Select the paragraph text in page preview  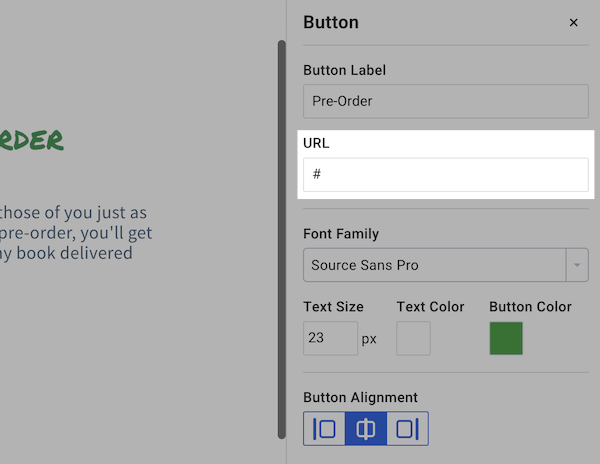(x=76, y=233)
